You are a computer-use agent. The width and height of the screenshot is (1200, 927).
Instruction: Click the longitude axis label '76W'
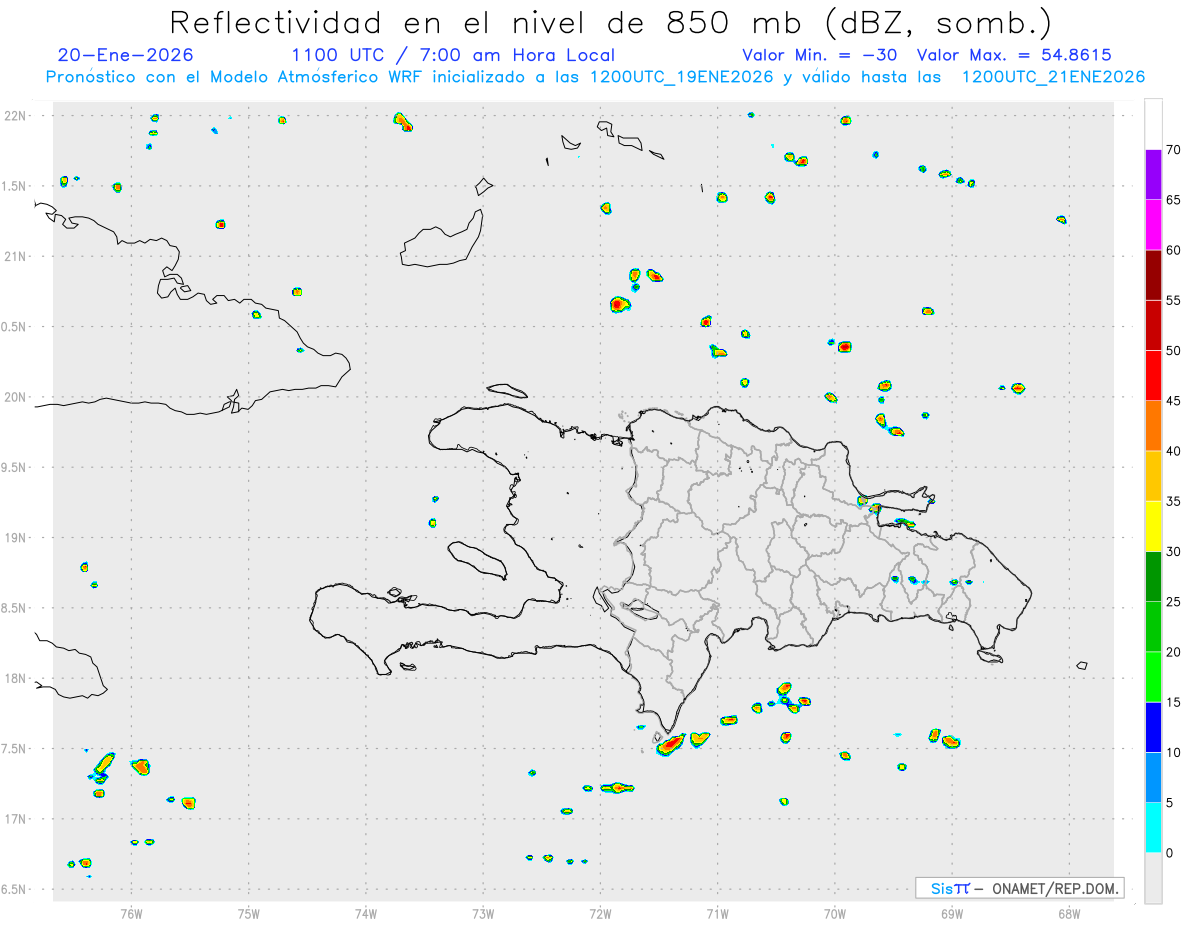(131, 913)
